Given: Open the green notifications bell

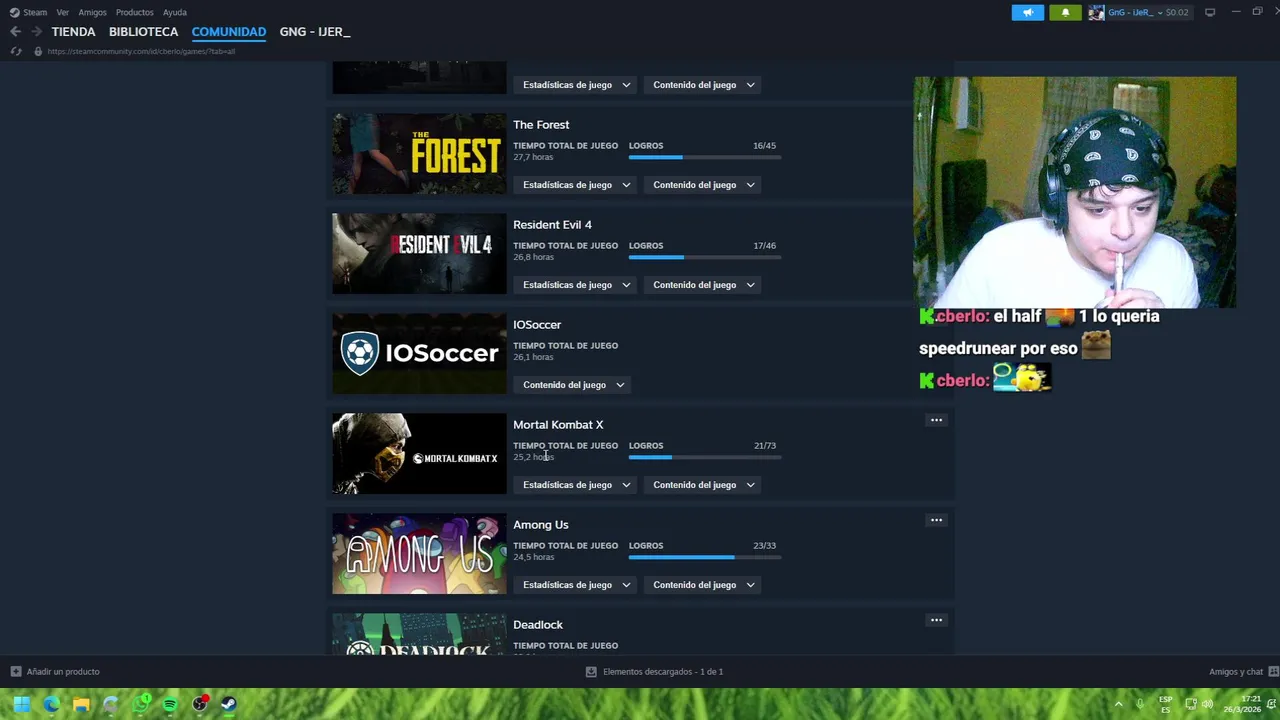Looking at the screenshot, I should pos(1065,12).
